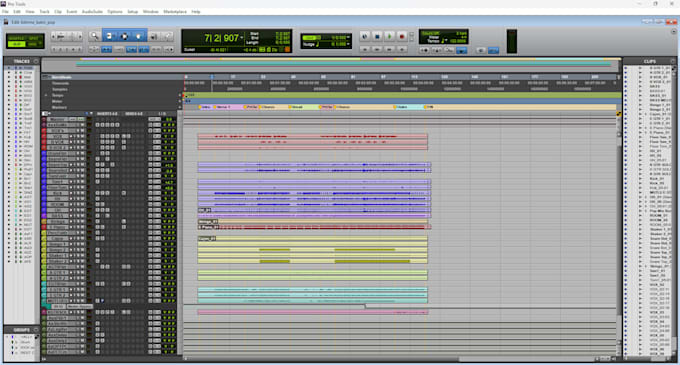Image resolution: width=680 pixels, height=365 pixels.
Task: Toggle Wait for Note MIDI button
Action: click(x=424, y=50)
